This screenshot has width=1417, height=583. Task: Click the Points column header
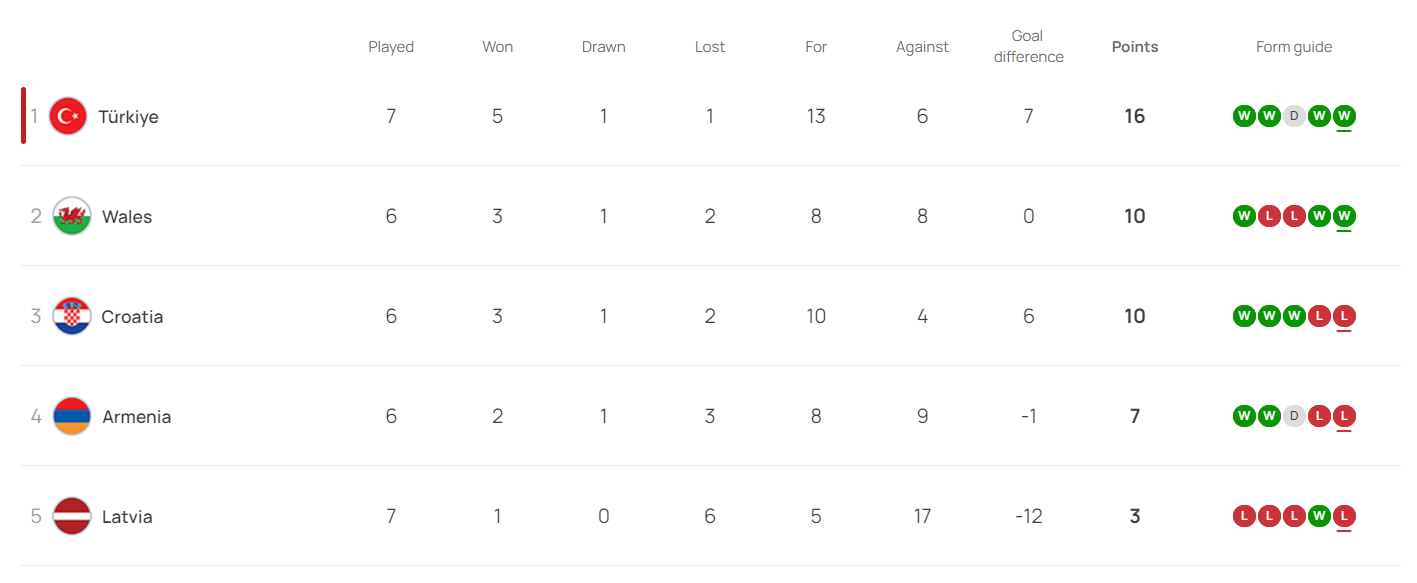pyautogui.click(x=1135, y=47)
